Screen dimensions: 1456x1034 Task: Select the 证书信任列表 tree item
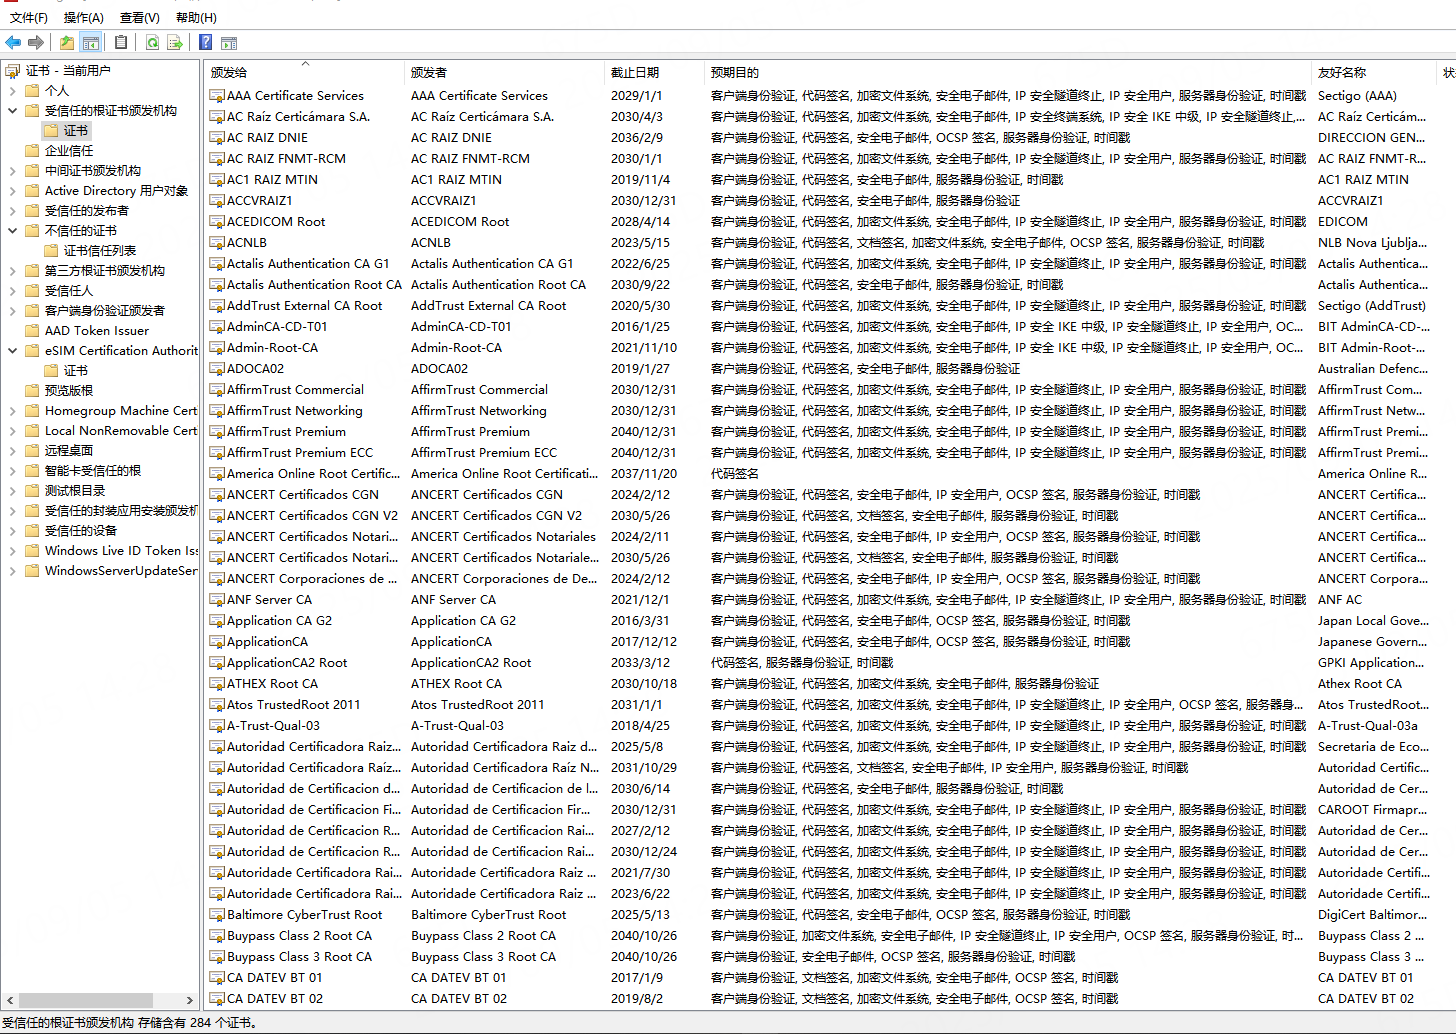[100, 250]
